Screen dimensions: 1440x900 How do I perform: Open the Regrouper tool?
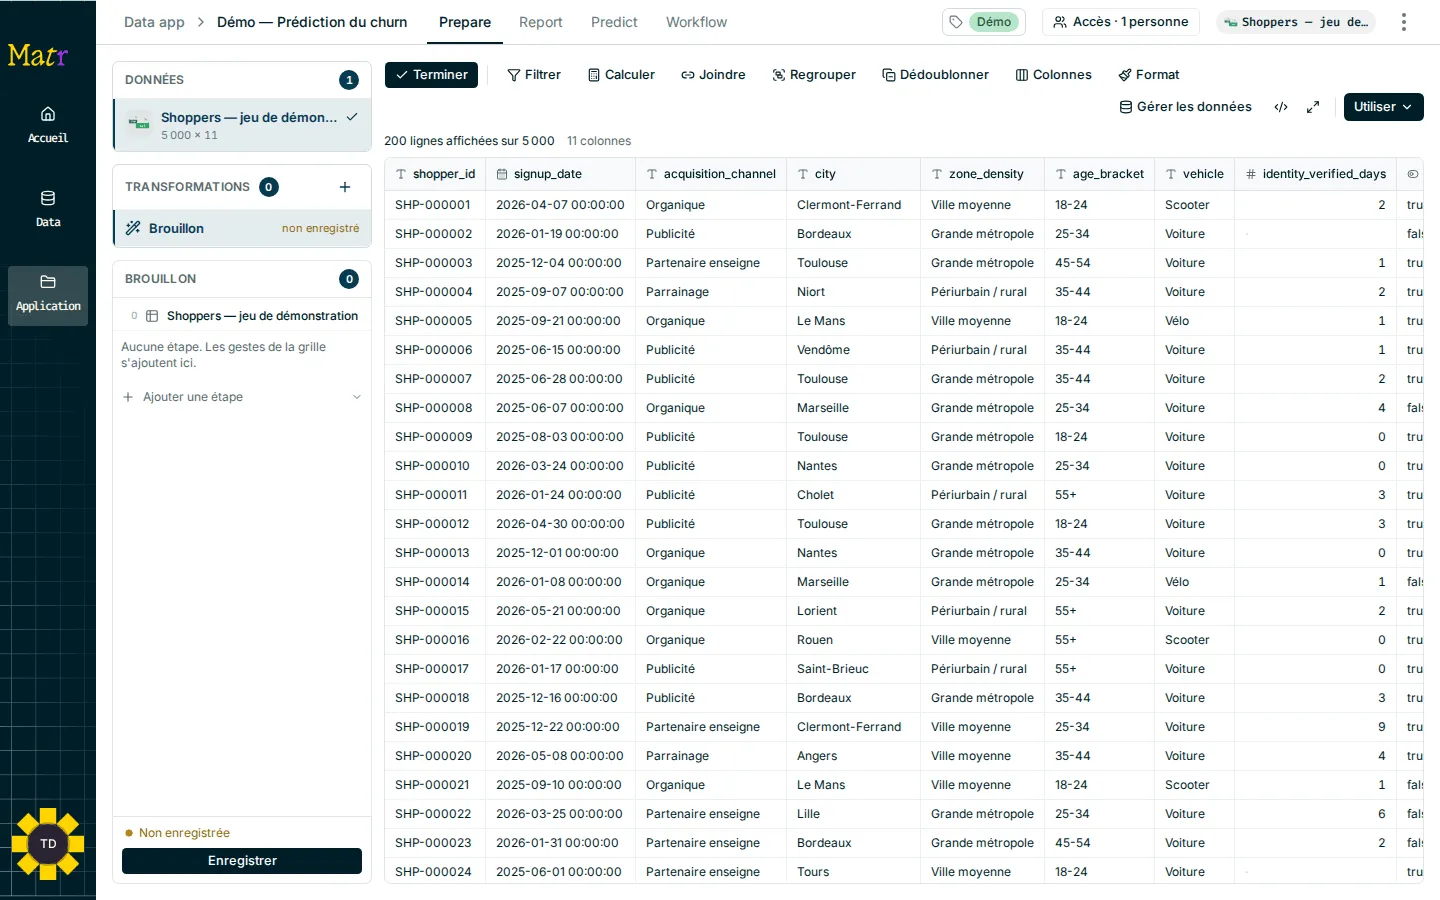(x=814, y=75)
